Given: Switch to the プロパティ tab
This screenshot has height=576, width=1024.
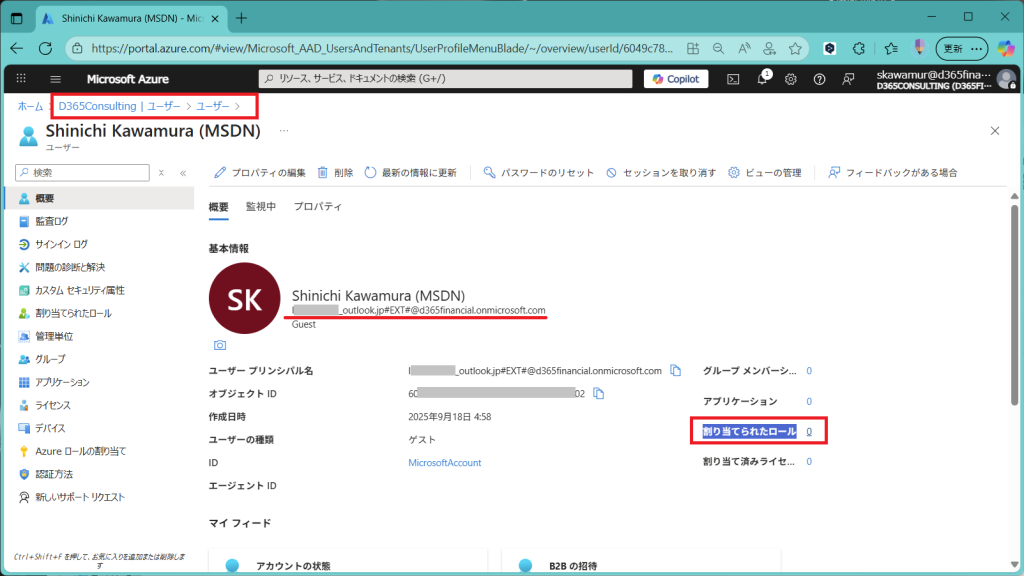Looking at the screenshot, I should coord(318,207).
